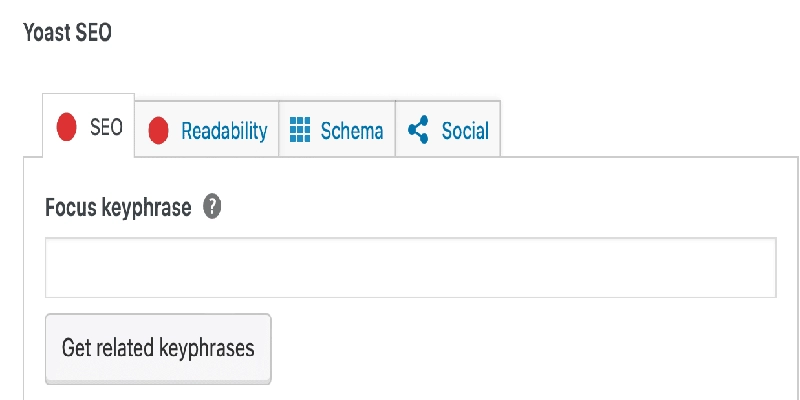Switch to the SEO tab
Image resolution: width=800 pixels, height=400 pixels.
pos(89,127)
